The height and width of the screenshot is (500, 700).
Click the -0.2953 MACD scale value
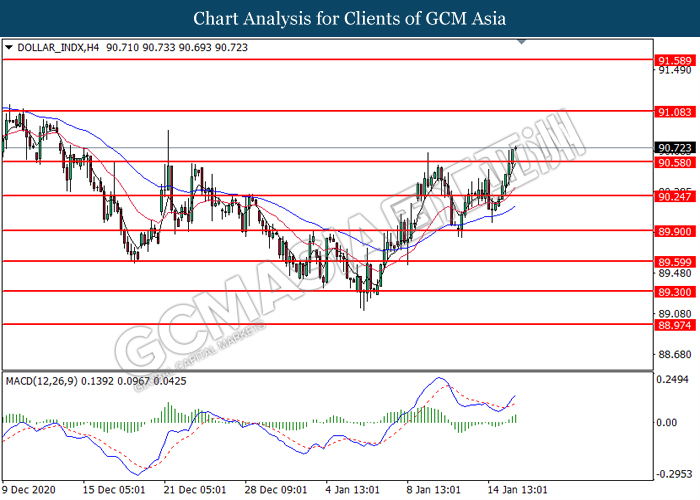pos(673,474)
